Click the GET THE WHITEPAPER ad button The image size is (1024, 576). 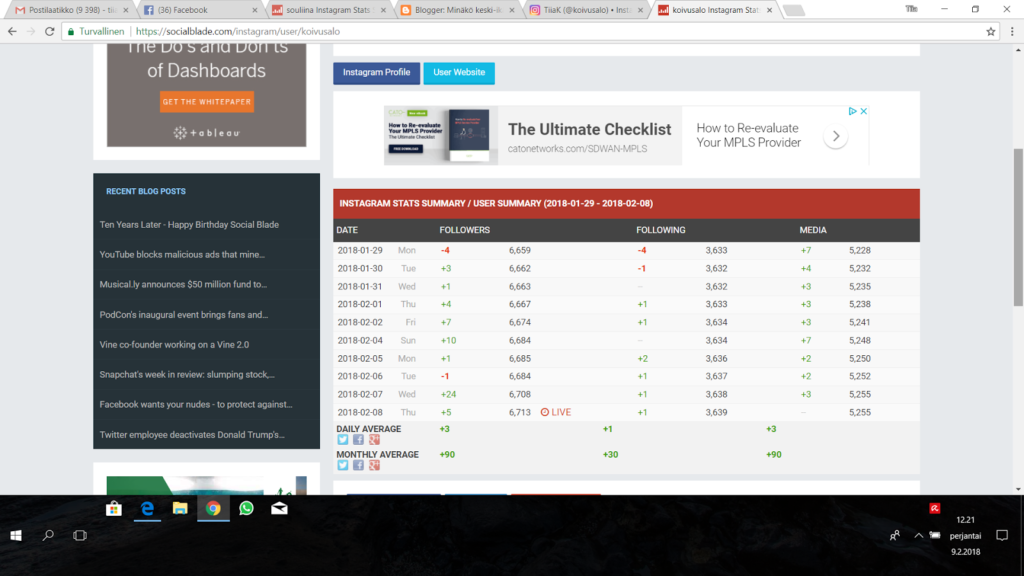207,102
